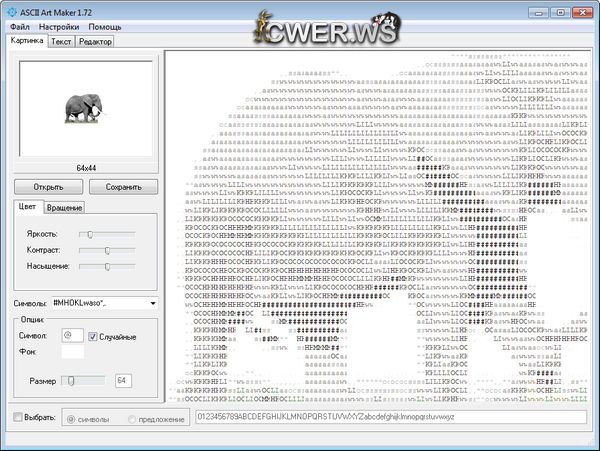Switch to the Картинка tab
The height and width of the screenshot is (451, 600).
point(27,41)
